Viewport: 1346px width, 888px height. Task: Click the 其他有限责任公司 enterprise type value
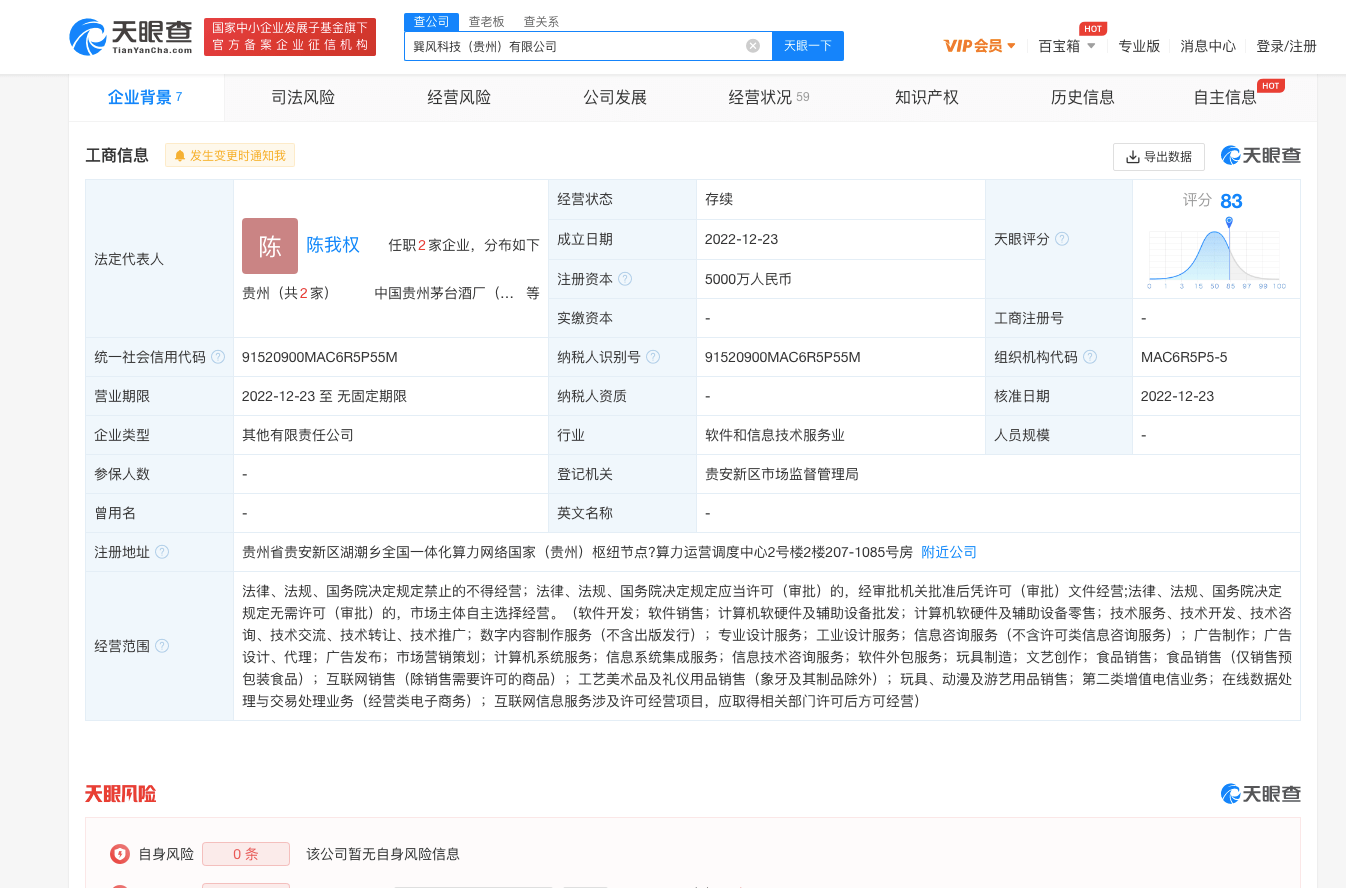point(298,435)
